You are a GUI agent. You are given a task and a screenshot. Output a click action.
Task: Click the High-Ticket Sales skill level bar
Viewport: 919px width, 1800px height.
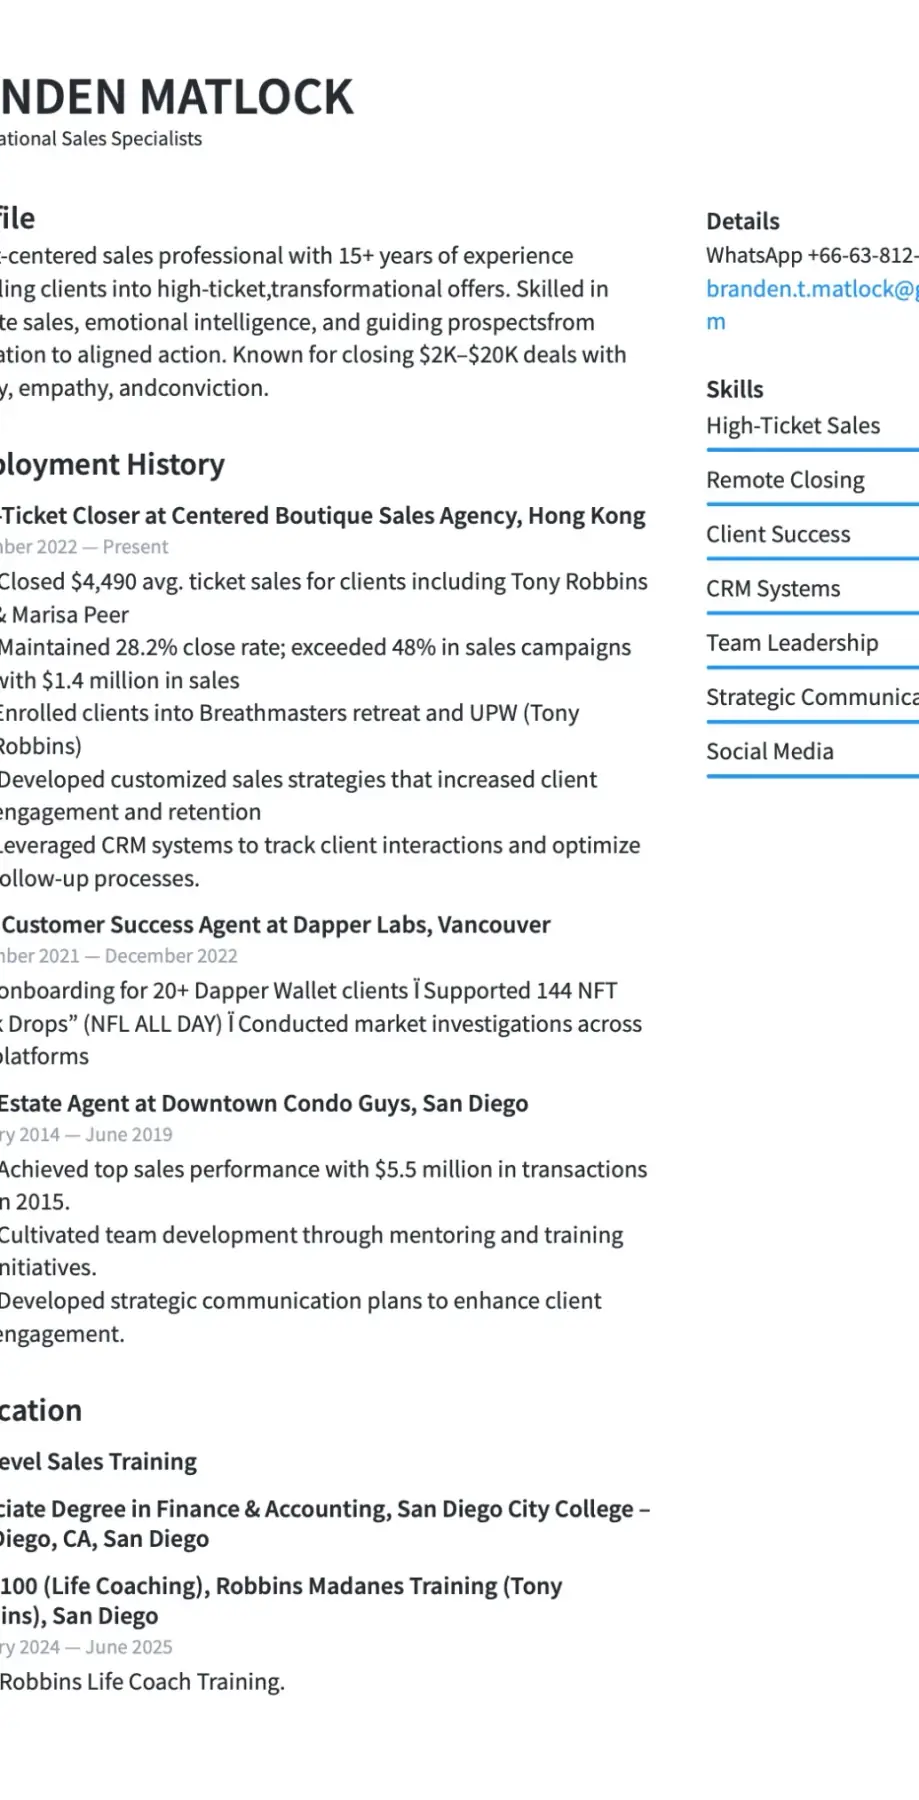[x=811, y=450]
